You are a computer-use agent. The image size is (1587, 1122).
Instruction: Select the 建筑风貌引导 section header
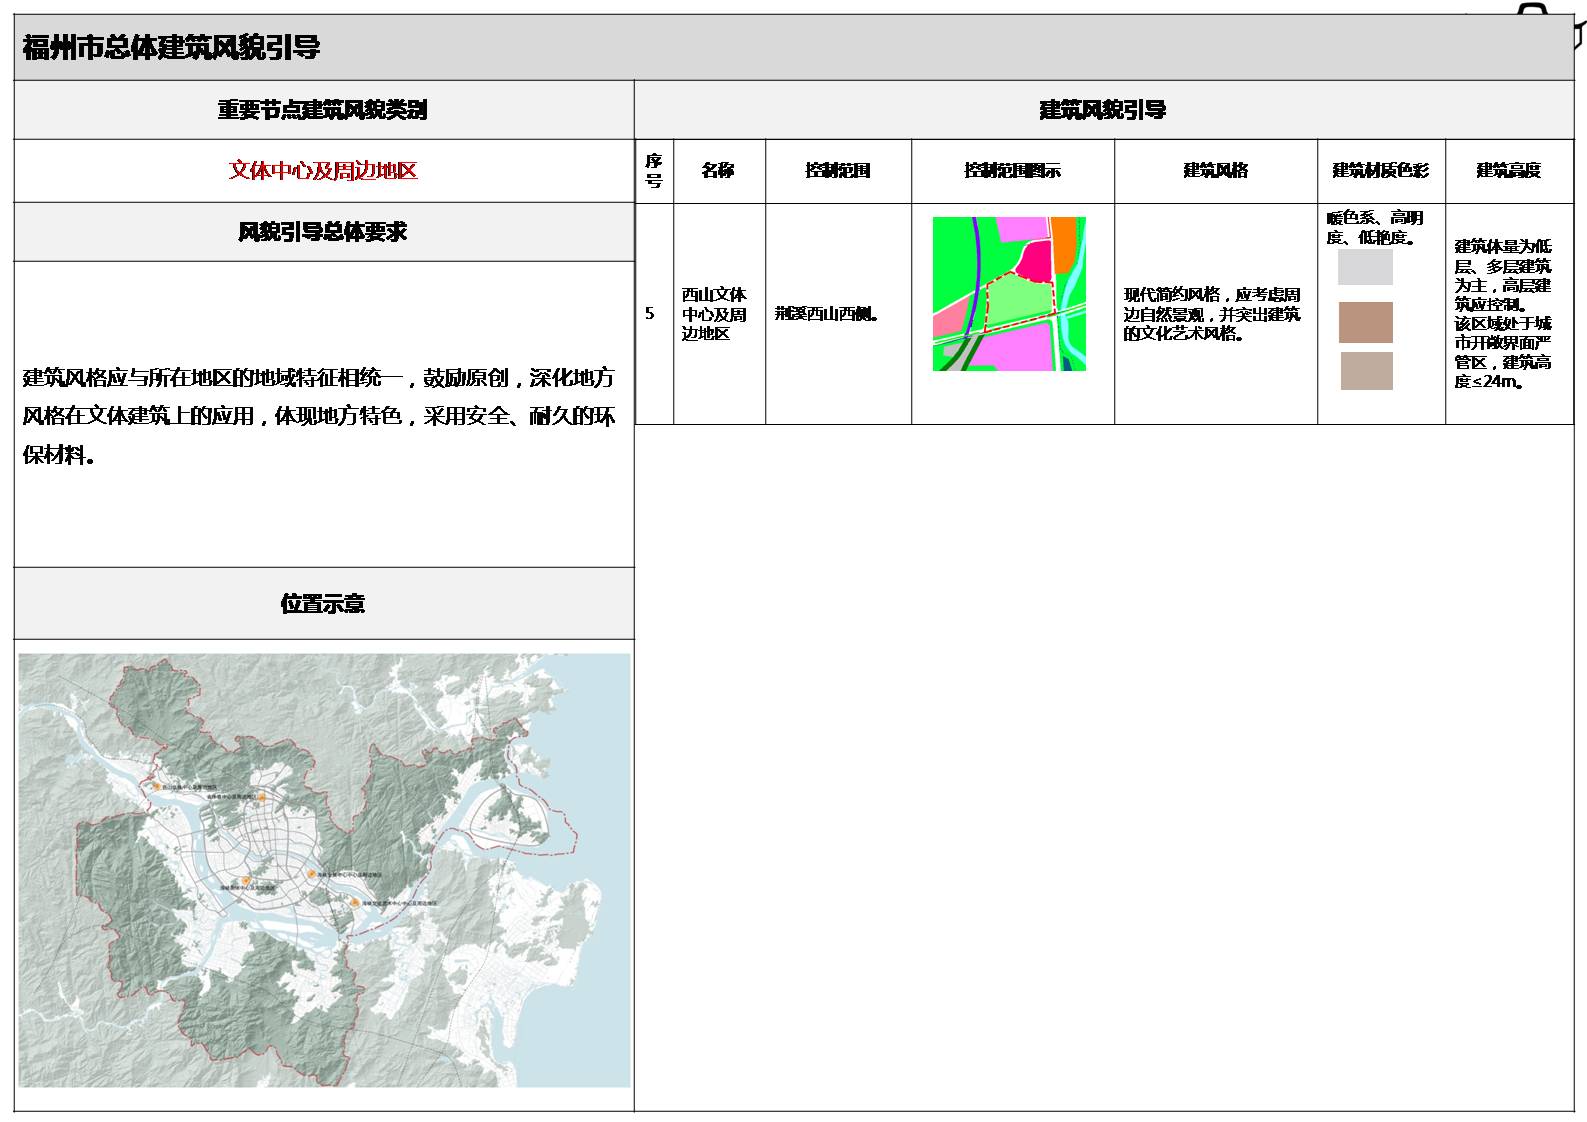tap(1103, 110)
